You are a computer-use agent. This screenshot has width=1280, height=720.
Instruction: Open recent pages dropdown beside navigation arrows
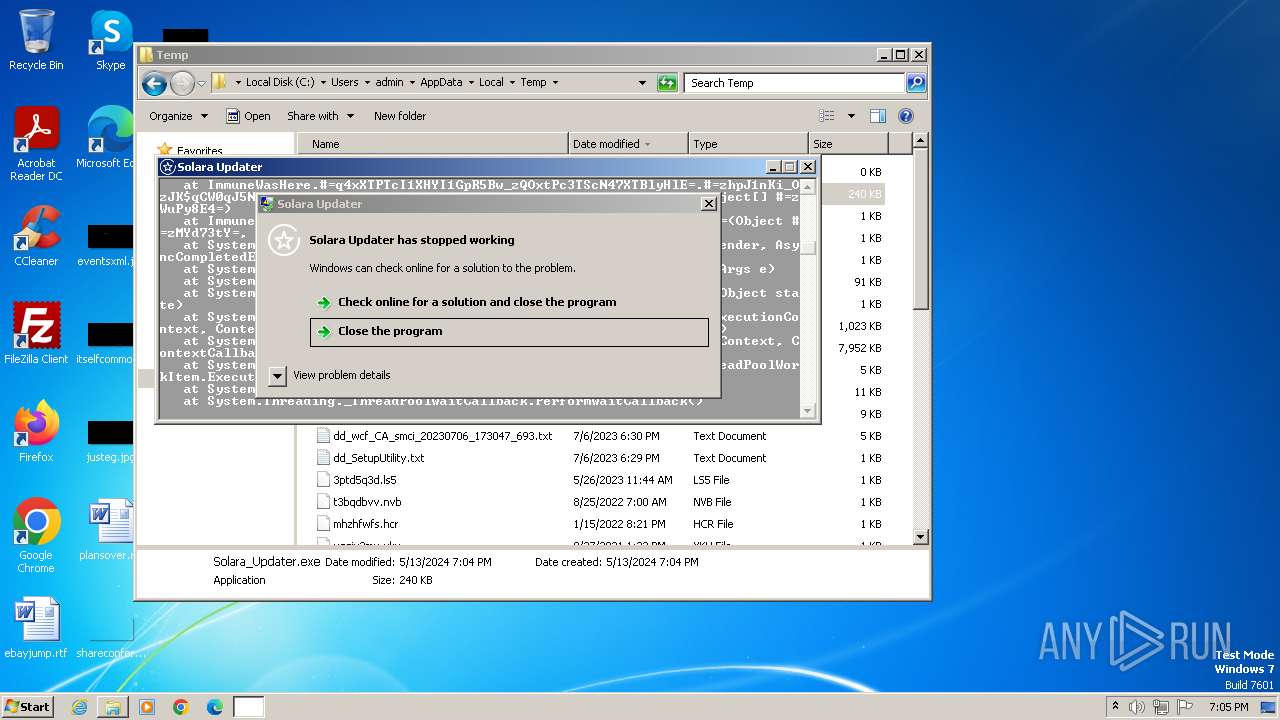[x=201, y=83]
